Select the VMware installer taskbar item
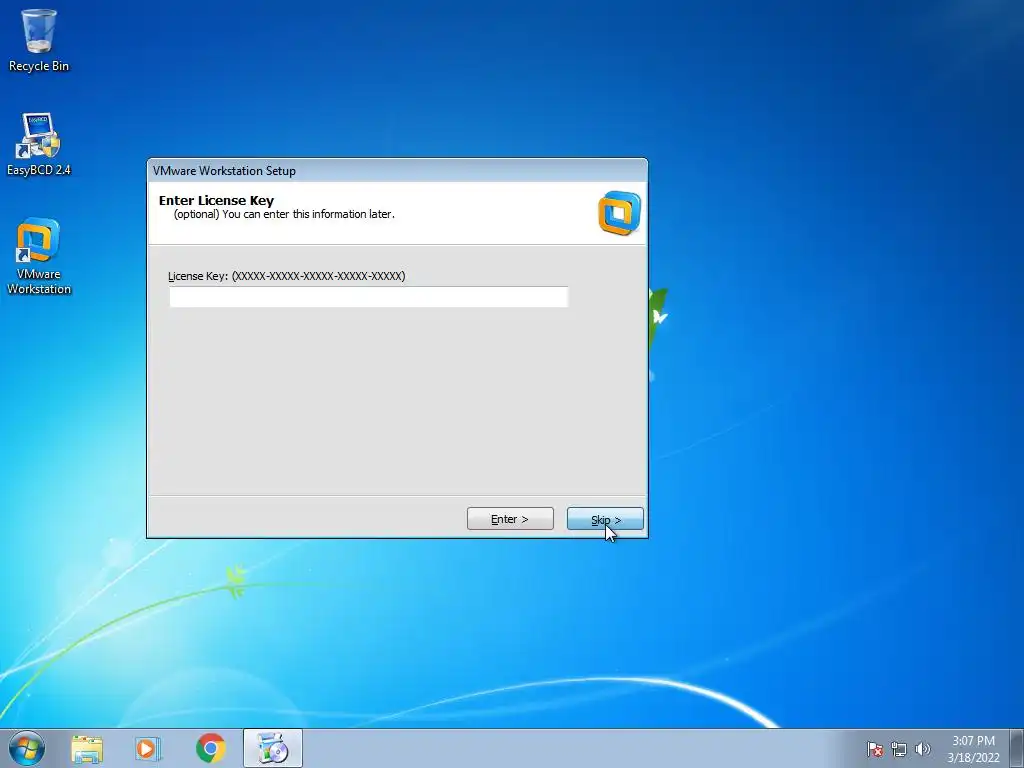The height and width of the screenshot is (768, 1024). (273, 748)
